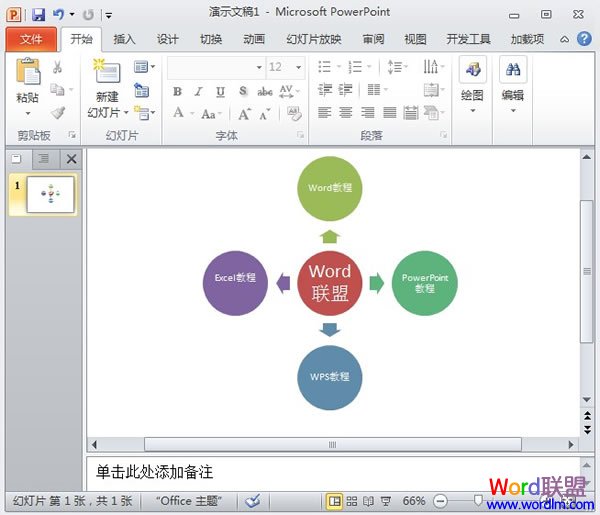Copy selection using the Copy icon
This screenshot has width=600, height=515.
(57, 90)
